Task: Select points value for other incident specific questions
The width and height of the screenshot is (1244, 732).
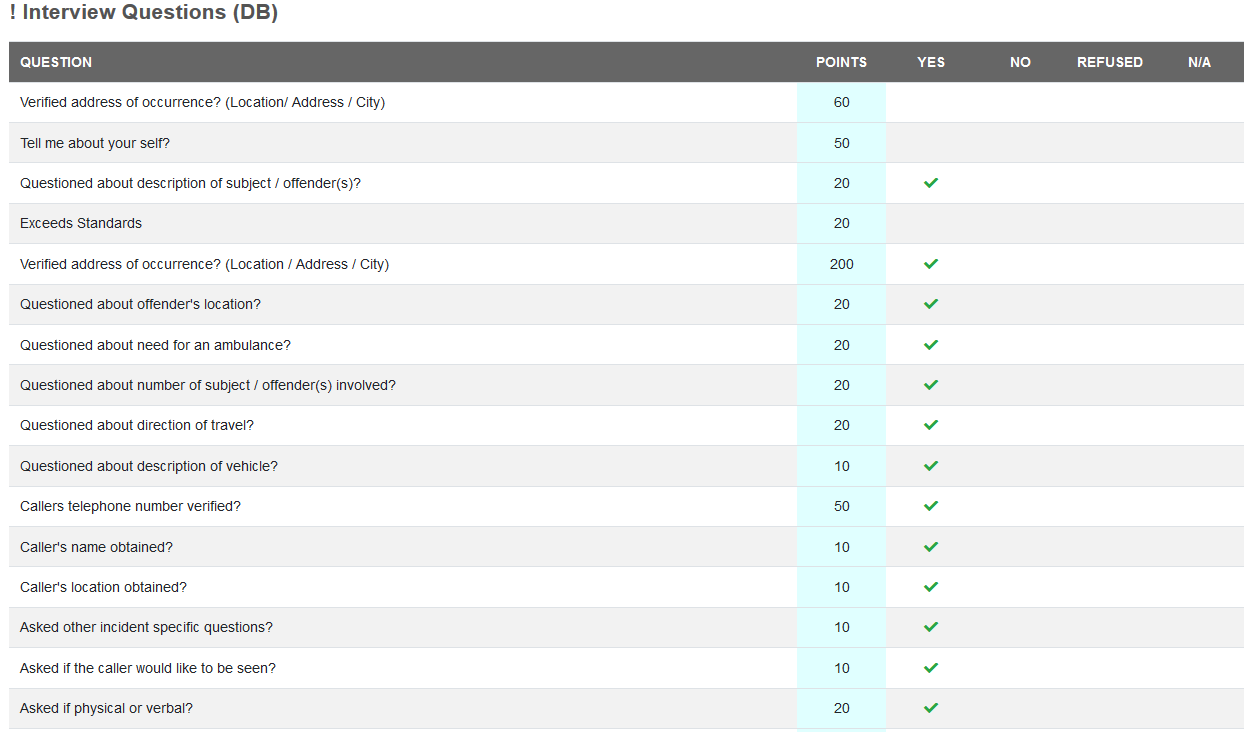Action: pyautogui.click(x=842, y=627)
